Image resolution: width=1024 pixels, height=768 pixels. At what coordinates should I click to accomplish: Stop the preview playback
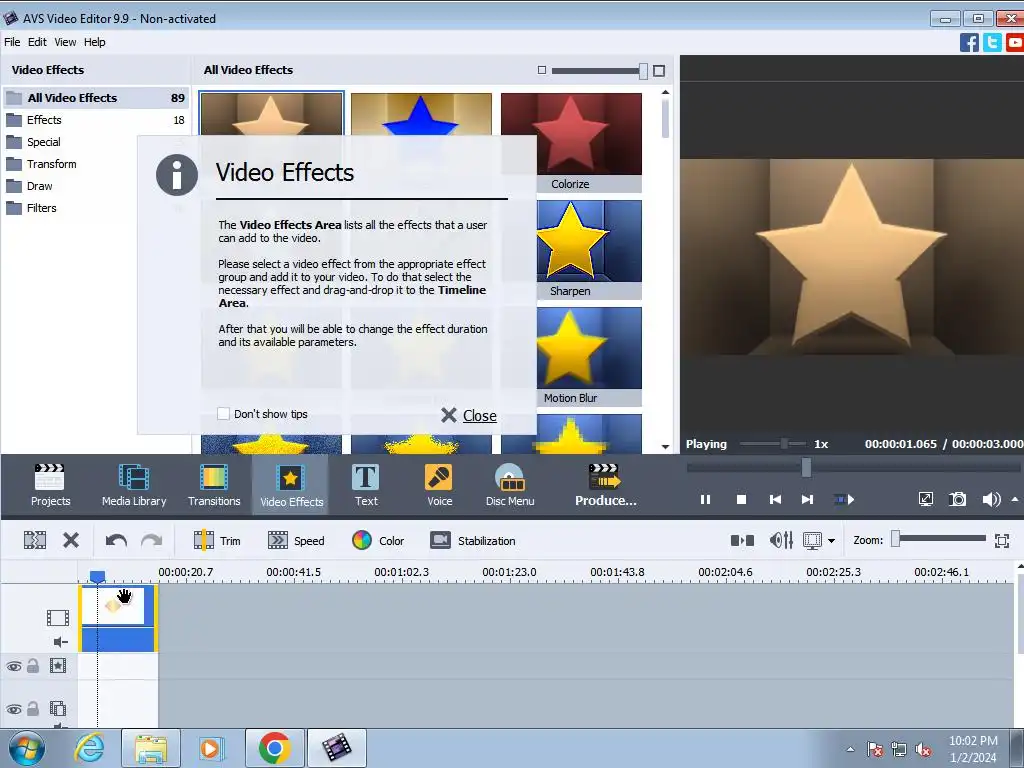coord(741,500)
